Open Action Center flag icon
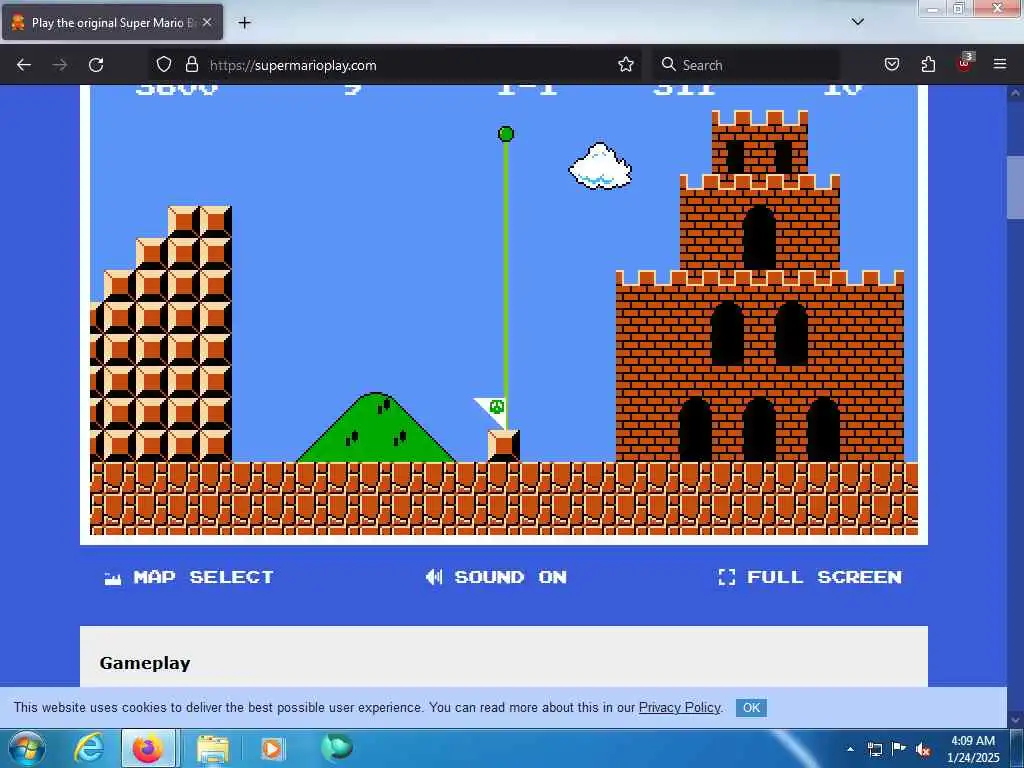The width and height of the screenshot is (1024, 768). pyautogui.click(x=899, y=749)
